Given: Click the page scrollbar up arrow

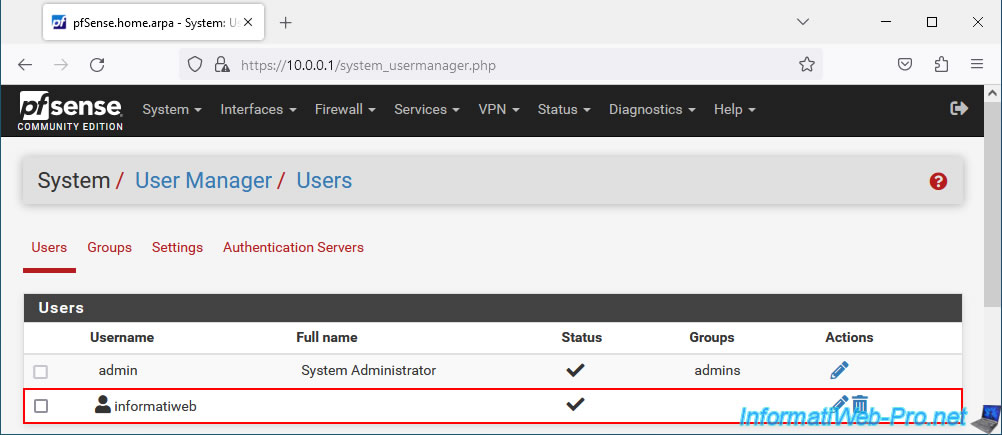Looking at the screenshot, I should 993,93.
